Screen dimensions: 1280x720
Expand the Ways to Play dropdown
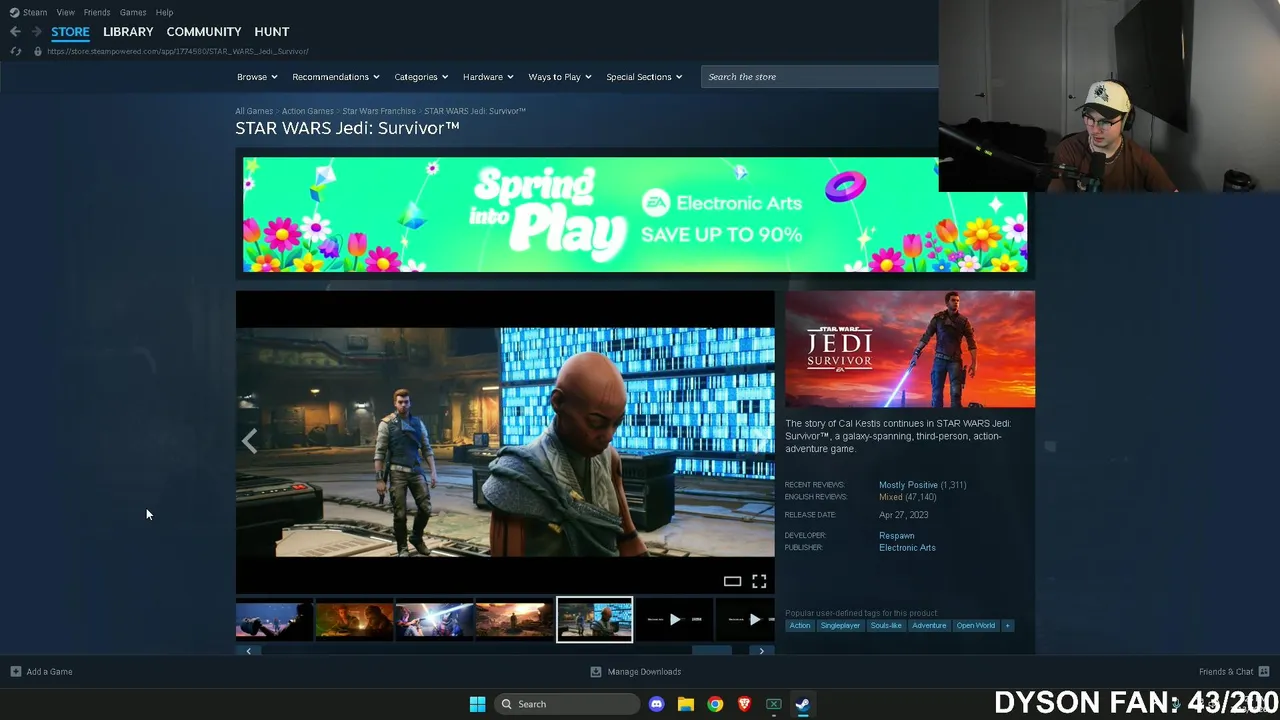pos(559,77)
